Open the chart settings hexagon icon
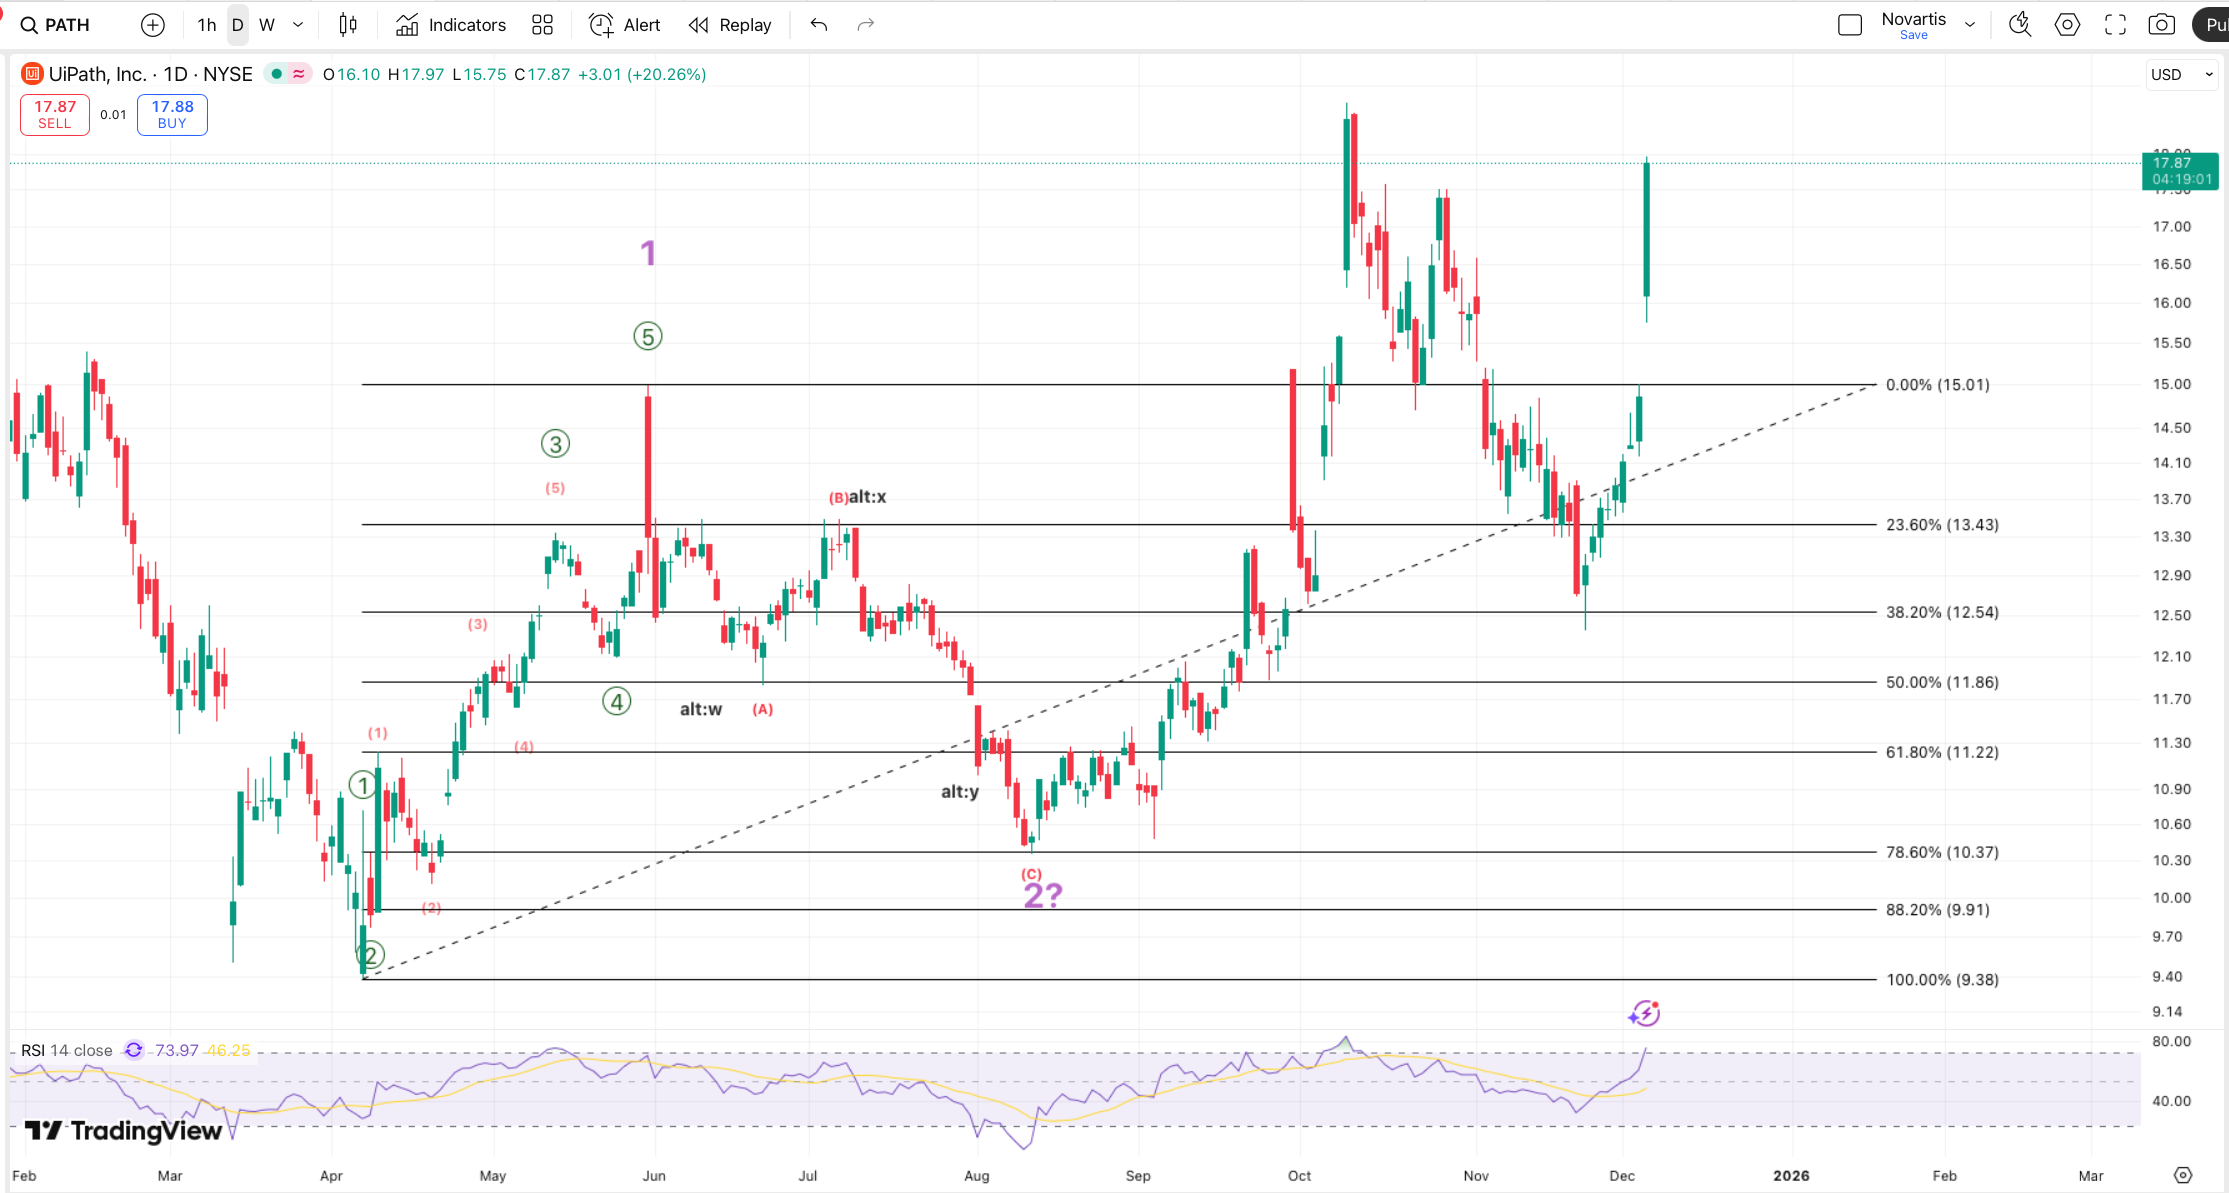Image resolution: width=2229 pixels, height=1193 pixels. pyautogui.click(x=2067, y=25)
